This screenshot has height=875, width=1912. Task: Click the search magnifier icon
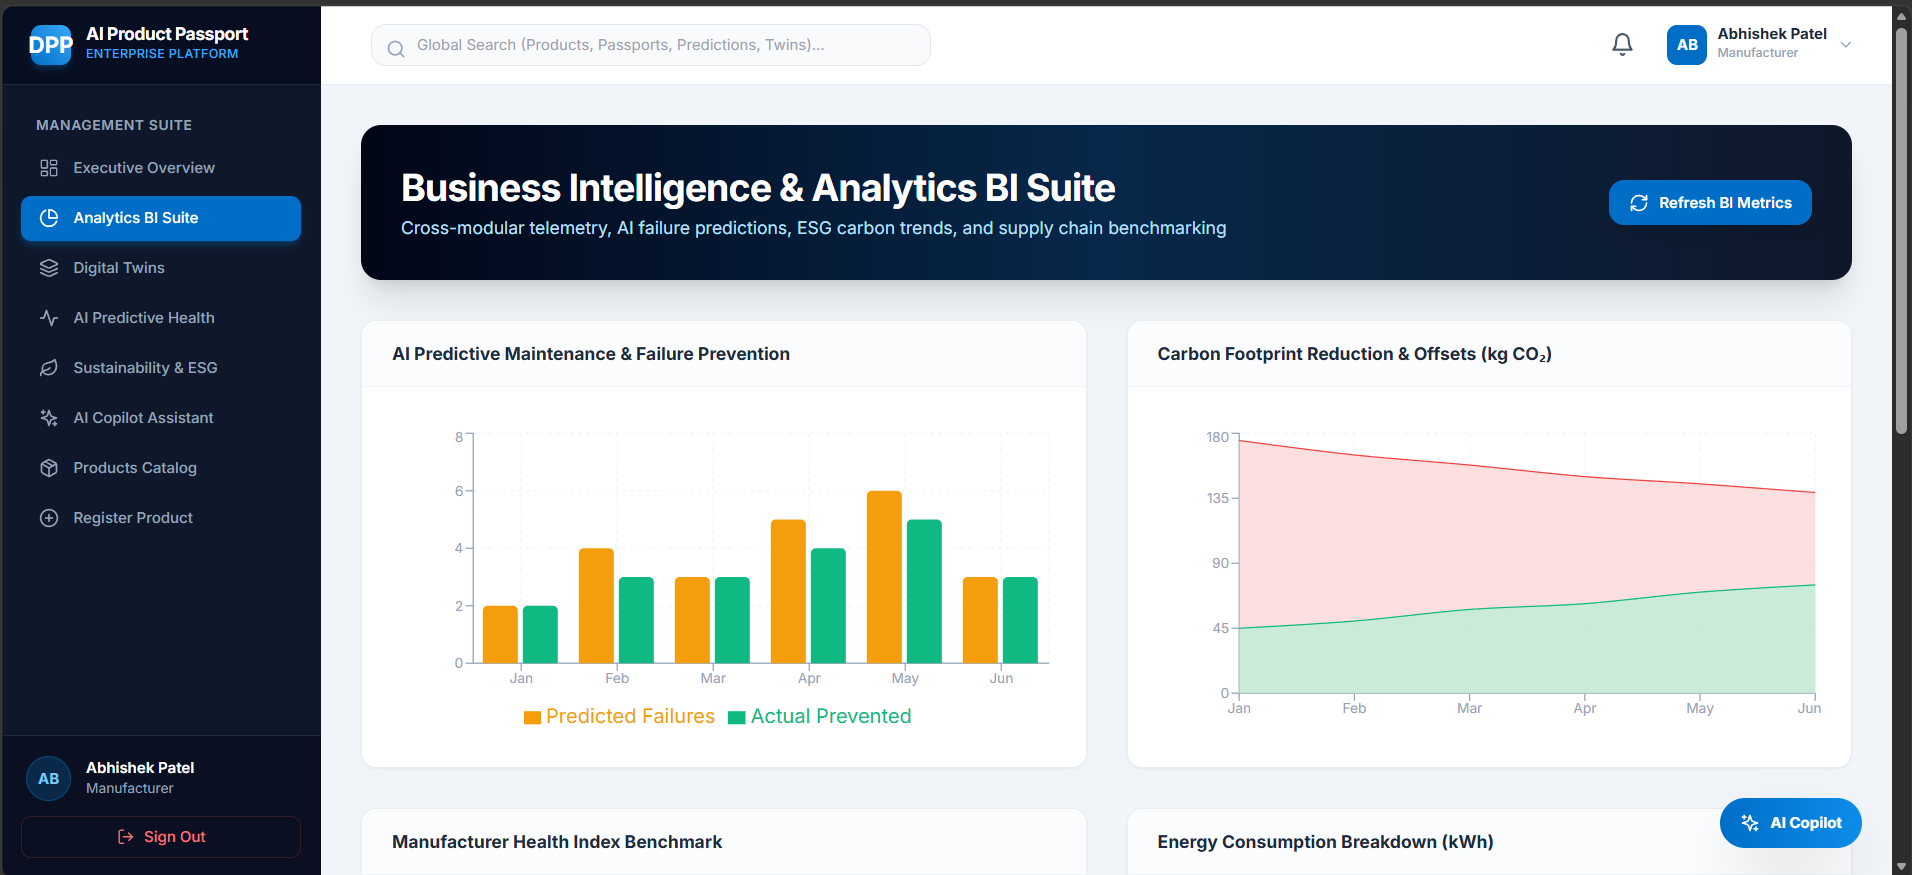point(396,48)
